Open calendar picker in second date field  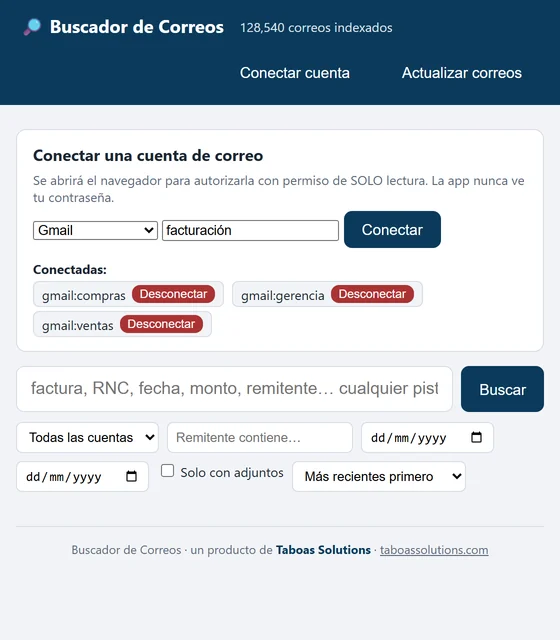[131, 476]
